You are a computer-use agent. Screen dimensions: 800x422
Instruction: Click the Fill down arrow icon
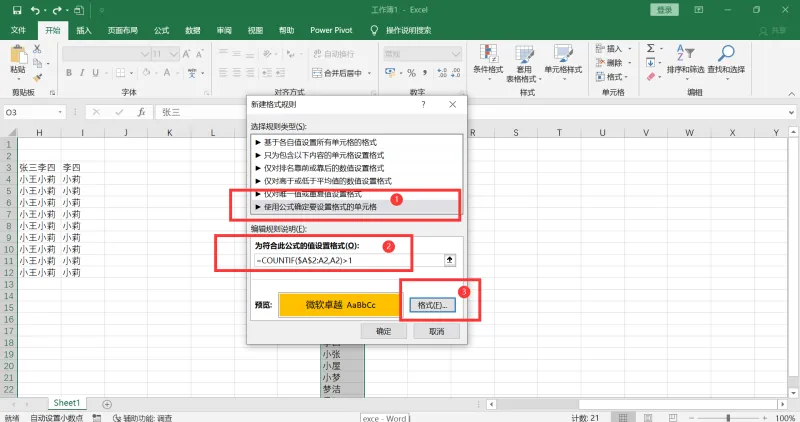click(651, 63)
